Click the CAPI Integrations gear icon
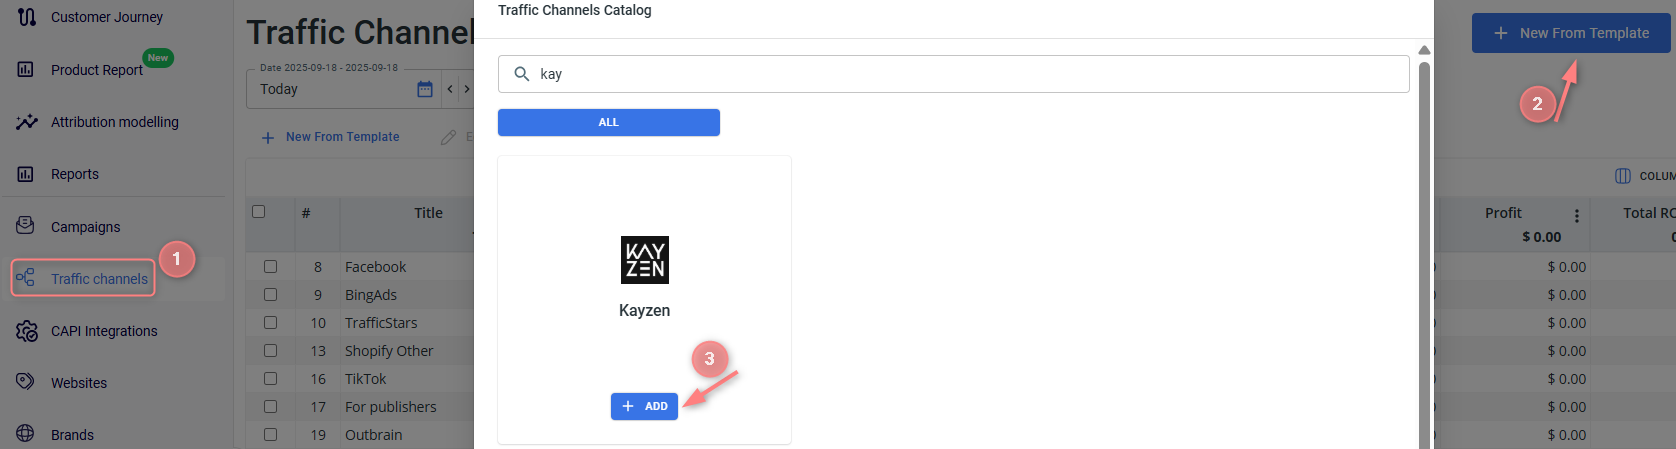Image resolution: width=1676 pixels, height=449 pixels. click(27, 331)
